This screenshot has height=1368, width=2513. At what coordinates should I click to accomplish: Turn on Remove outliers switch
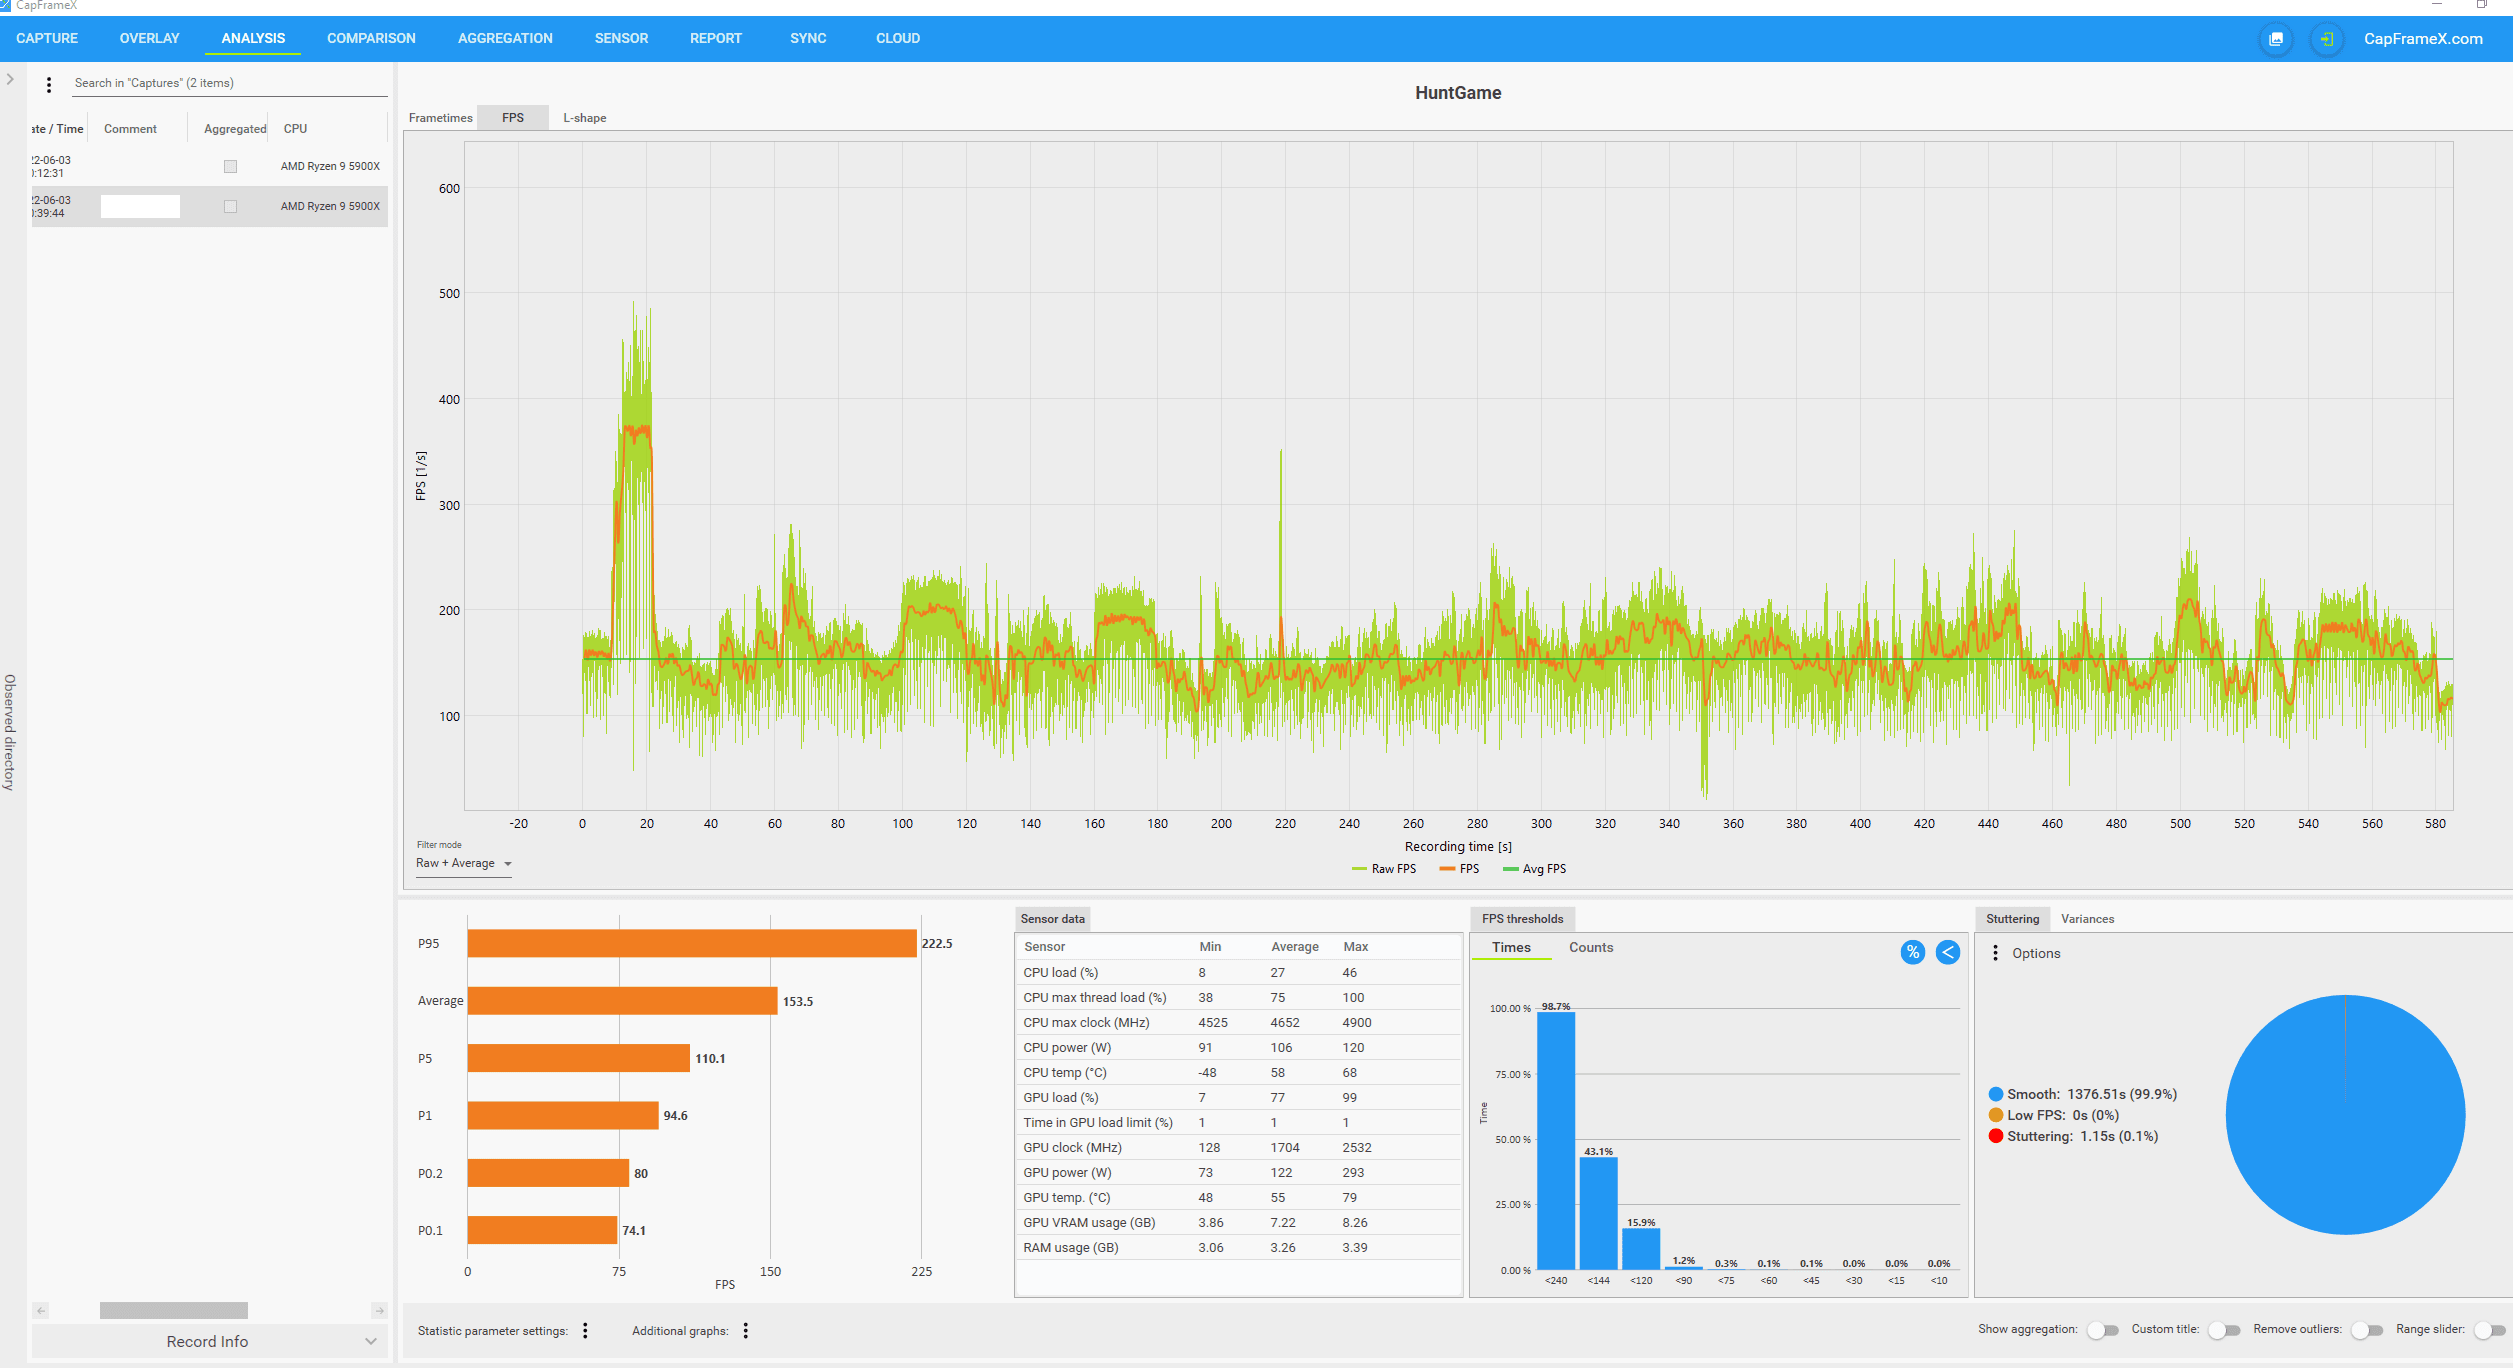[x=2367, y=1330]
